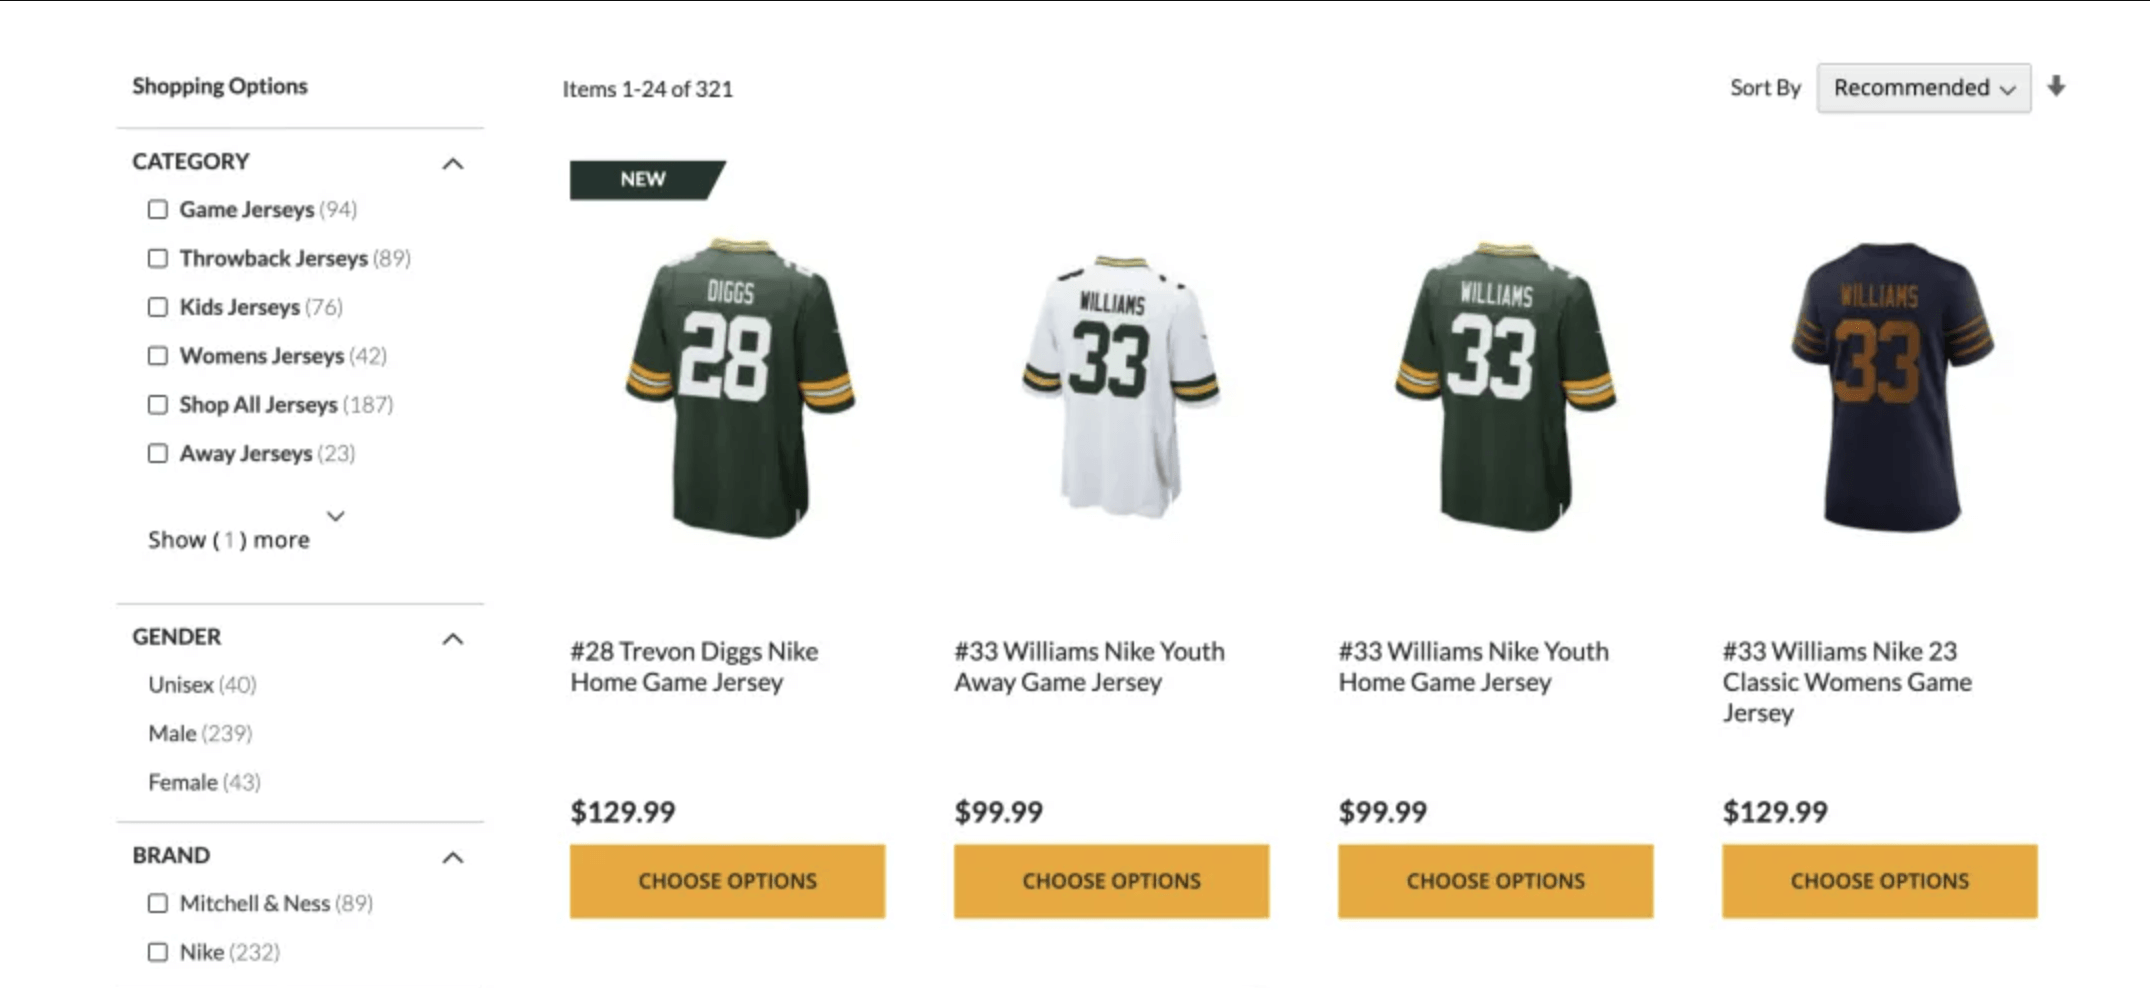This screenshot has width=2150, height=988.
Task: Choose options for Trevon Diggs jersey
Action: (x=727, y=881)
